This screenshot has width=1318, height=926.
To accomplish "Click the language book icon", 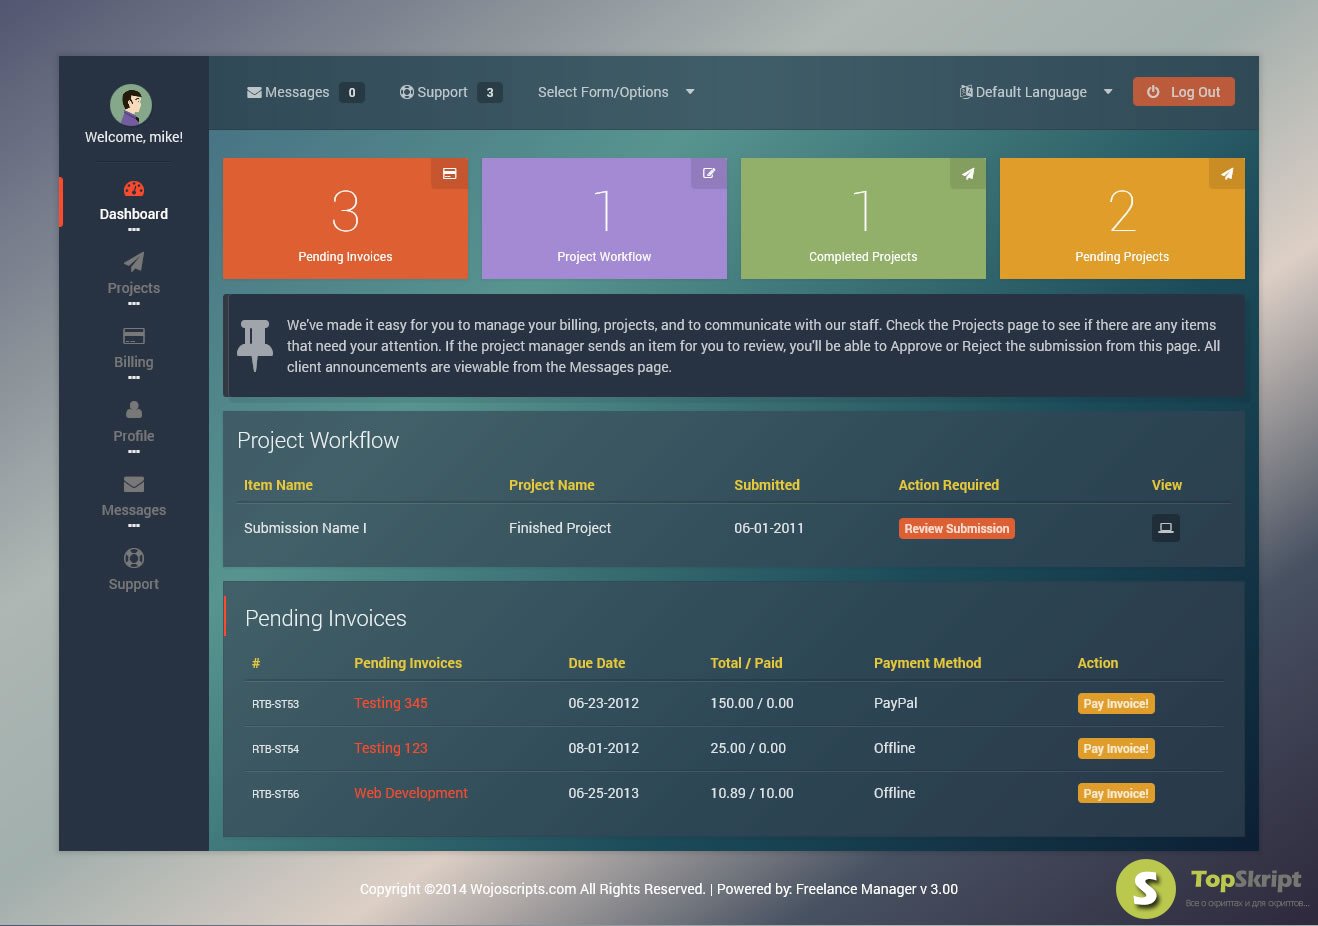I will coord(966,92).
